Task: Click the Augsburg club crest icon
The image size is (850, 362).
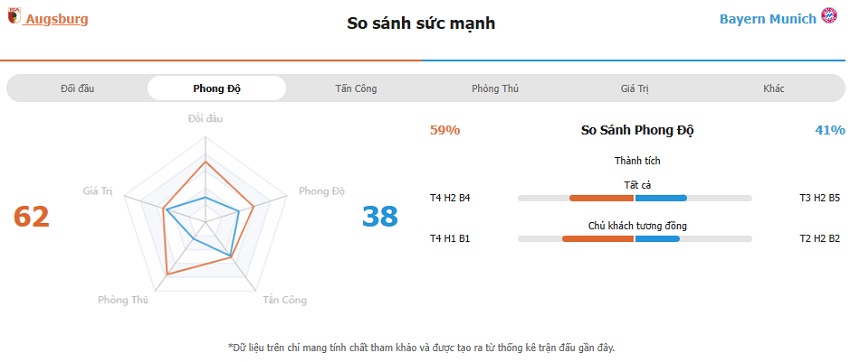Action: pos(14,16)
